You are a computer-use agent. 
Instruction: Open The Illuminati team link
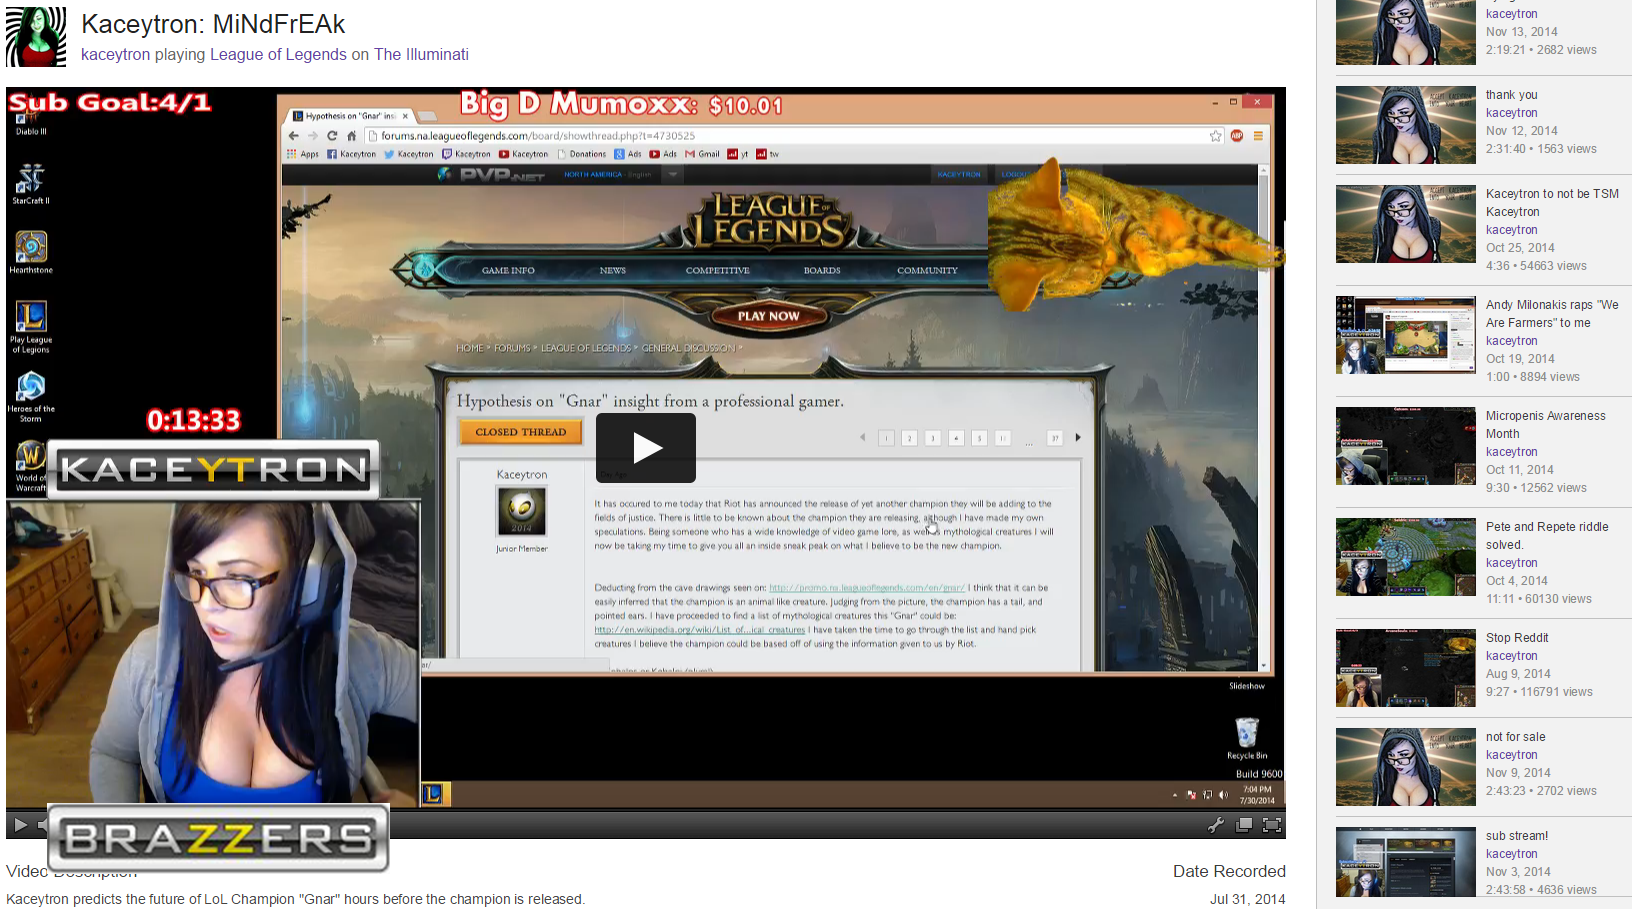coord(421,55)
